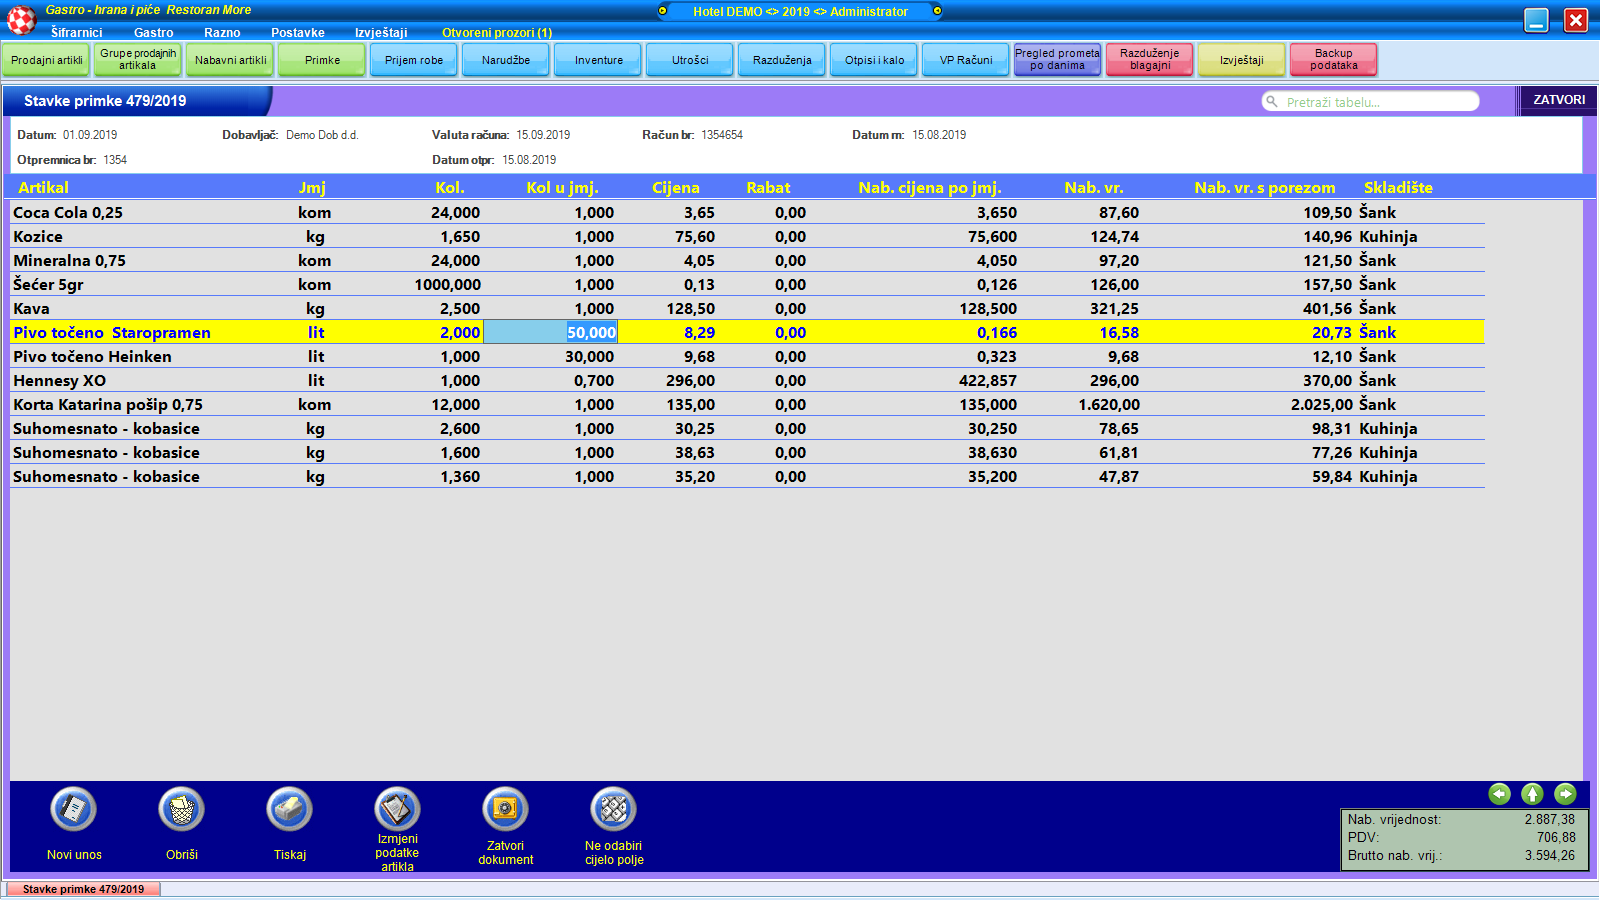Select the Hennesy XO row
Viewport: 1600px width, 900px height.
(60, 381)
